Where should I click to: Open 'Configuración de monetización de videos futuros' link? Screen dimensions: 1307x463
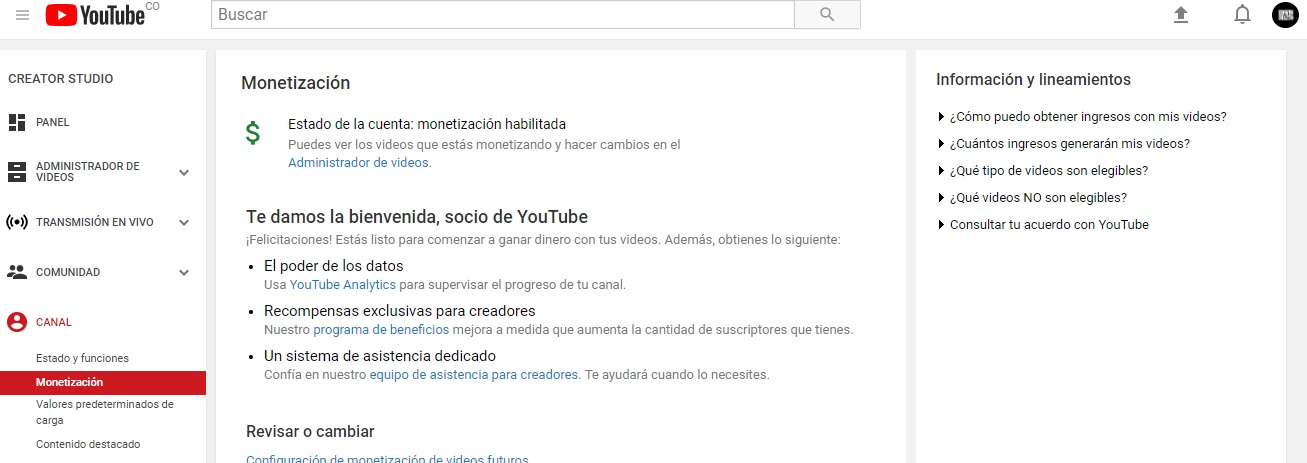(x=387, y=459)
